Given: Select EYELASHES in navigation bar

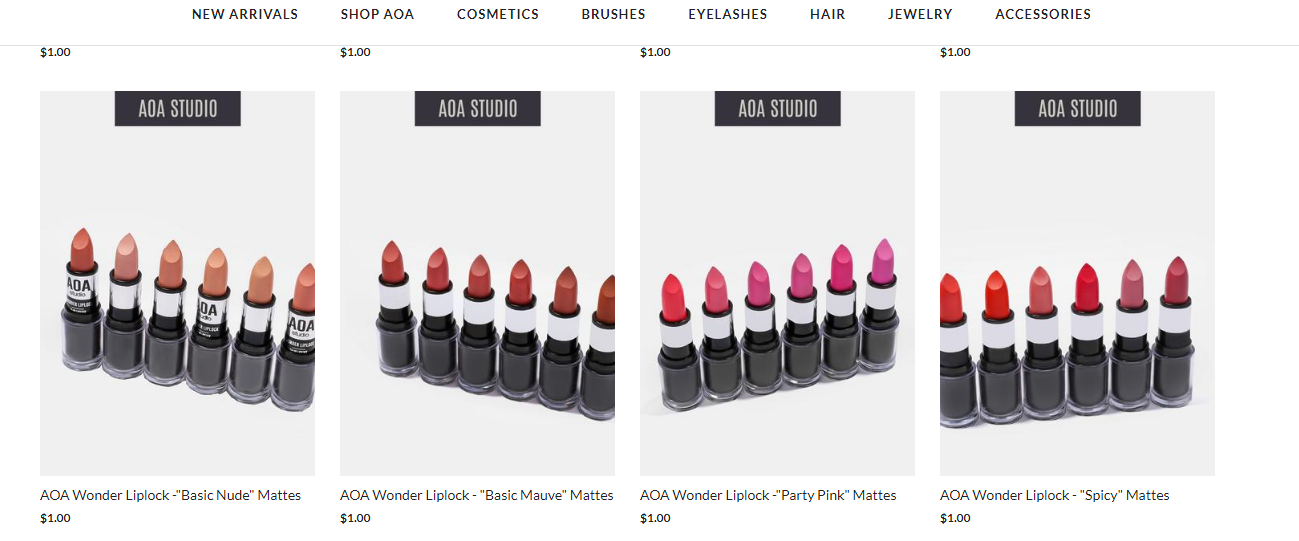Looking at the screenshot, I should pyautogui.click(x=728, y=14).
